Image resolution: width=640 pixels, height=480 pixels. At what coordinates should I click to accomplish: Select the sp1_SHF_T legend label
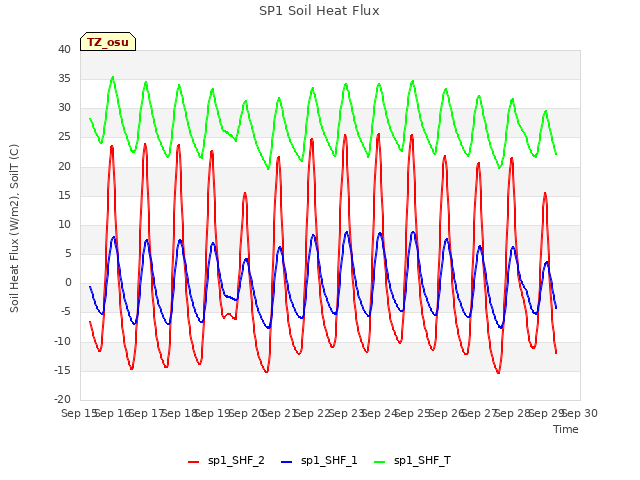coord(422,461)
